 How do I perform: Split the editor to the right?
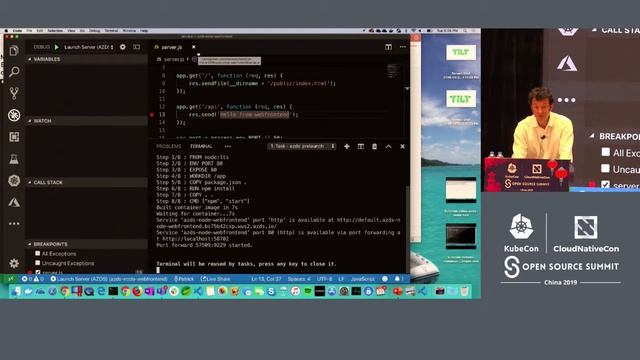tap(388, 47)
